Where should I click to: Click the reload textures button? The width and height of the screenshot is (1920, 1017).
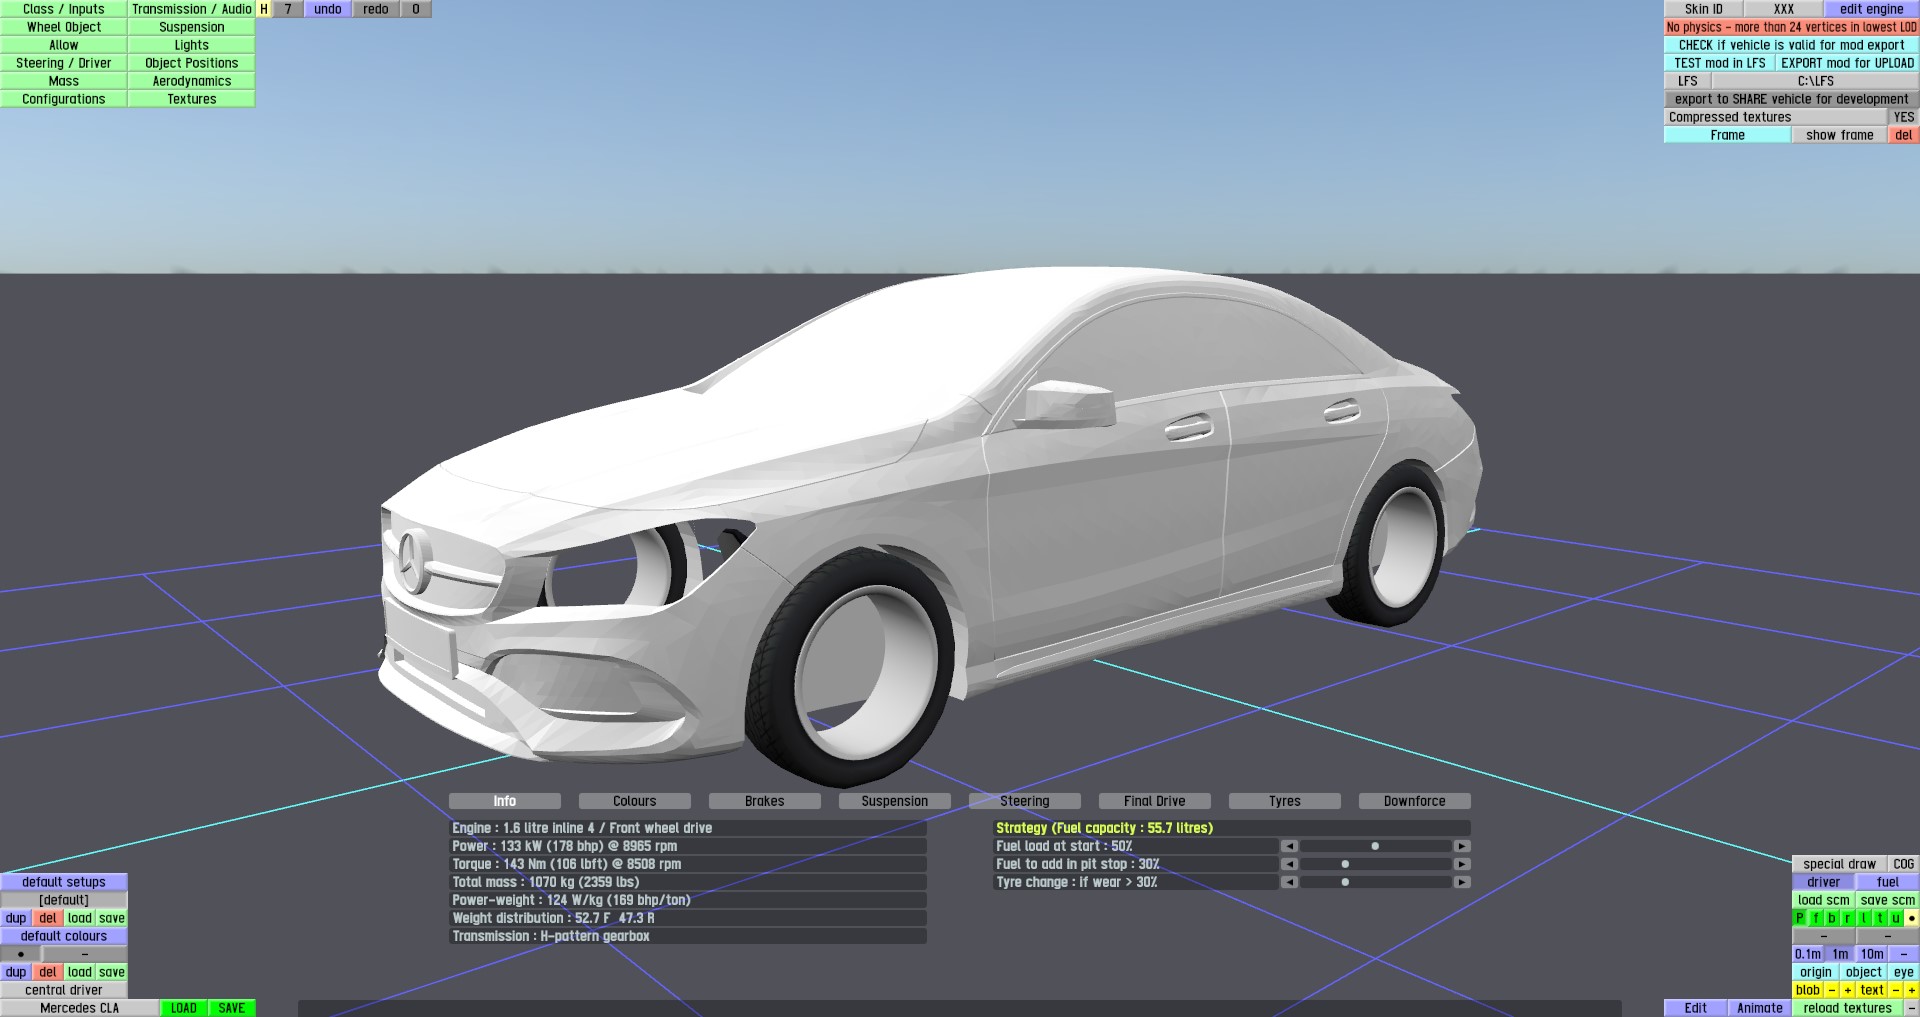click(1848, 1008)
